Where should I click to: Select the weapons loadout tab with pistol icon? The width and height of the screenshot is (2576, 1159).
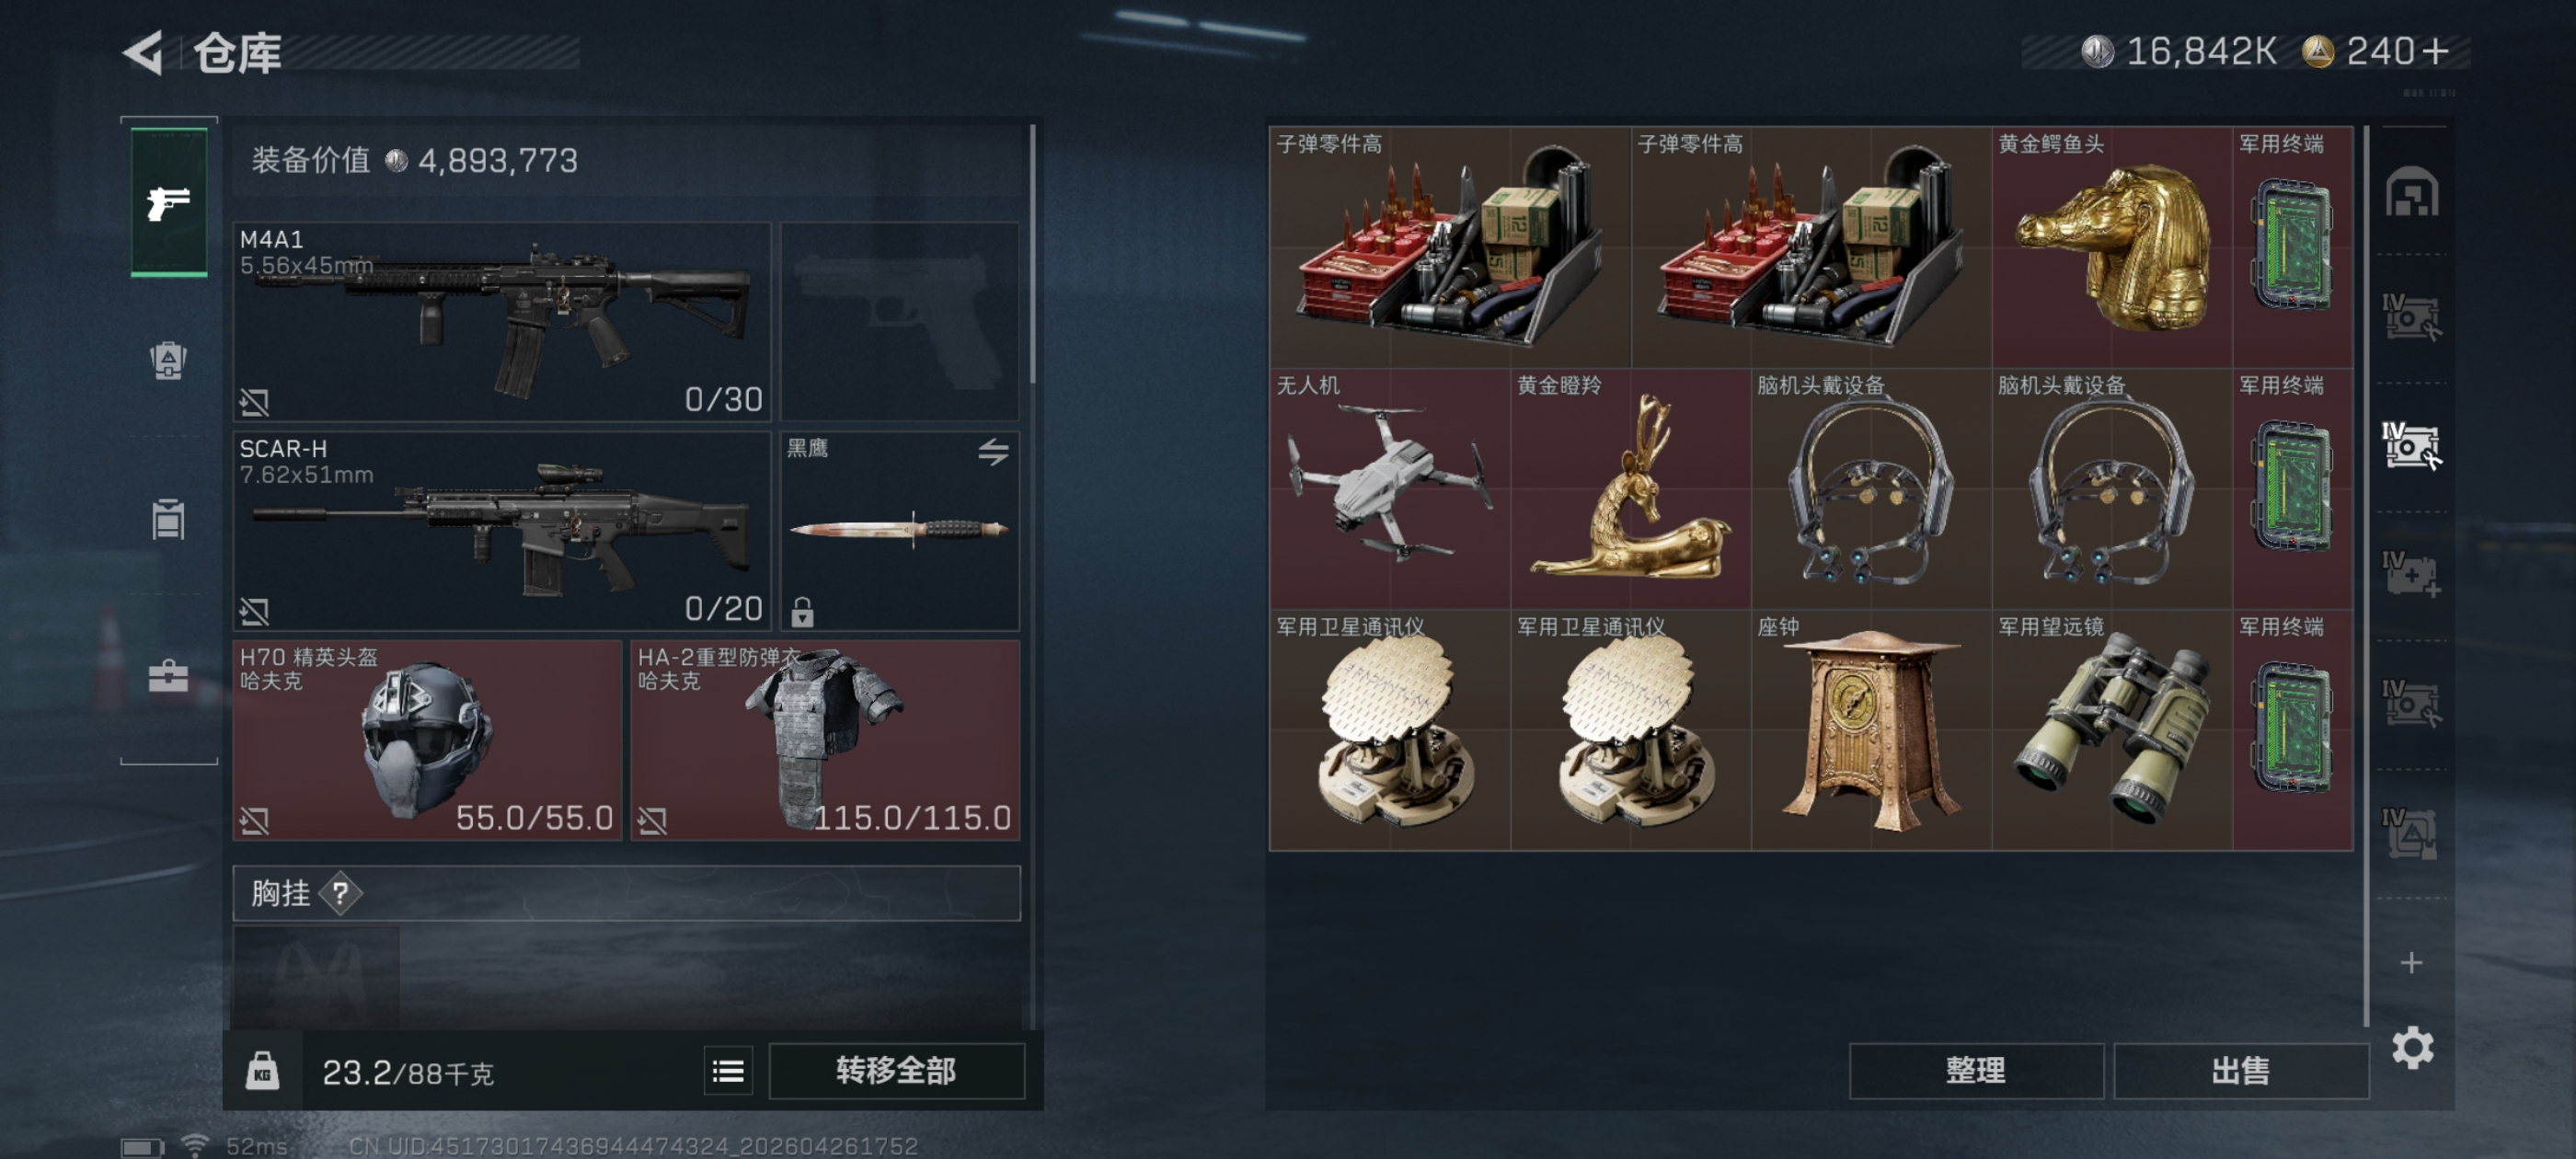coord(169,202)
